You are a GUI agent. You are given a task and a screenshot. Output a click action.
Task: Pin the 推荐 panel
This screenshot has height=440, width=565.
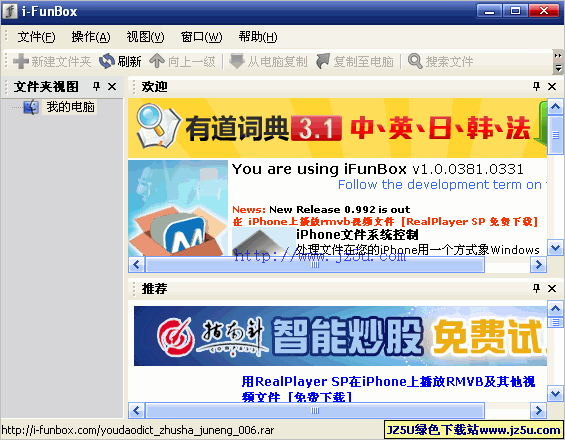coord(537,288)
